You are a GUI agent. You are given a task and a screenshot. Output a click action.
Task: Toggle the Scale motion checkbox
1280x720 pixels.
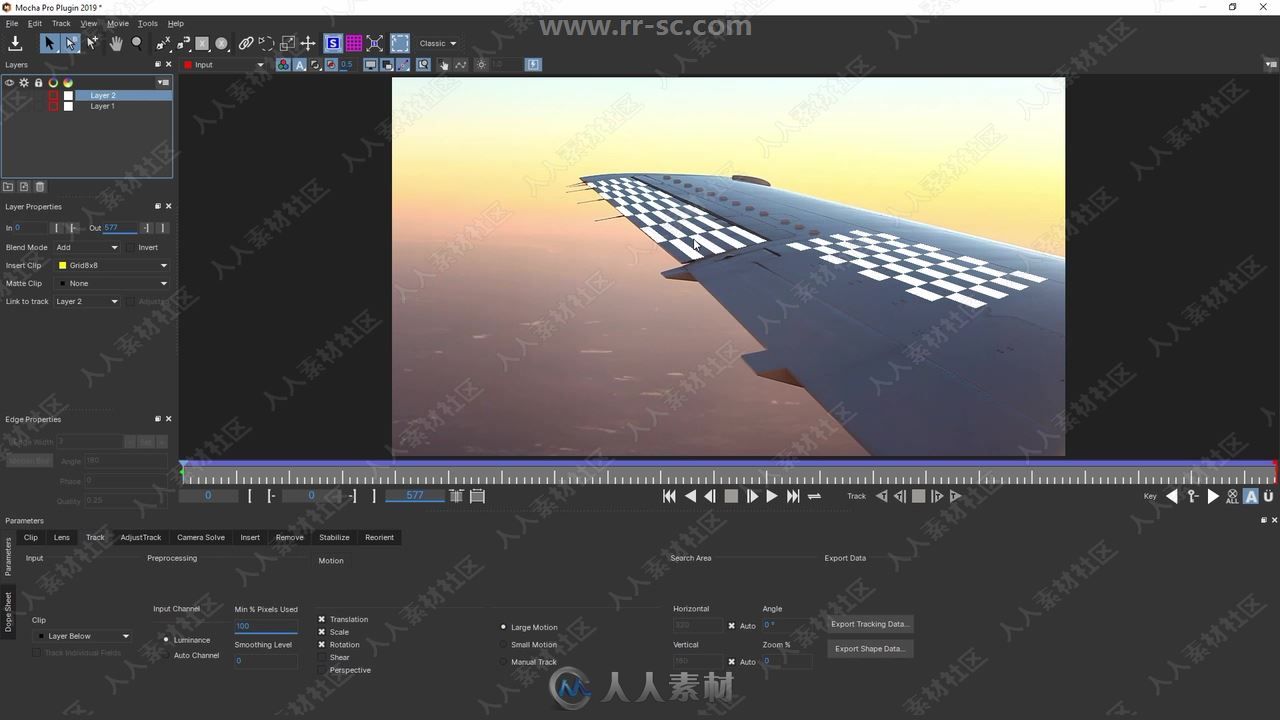pyautogui.click(x=322, y=632)
